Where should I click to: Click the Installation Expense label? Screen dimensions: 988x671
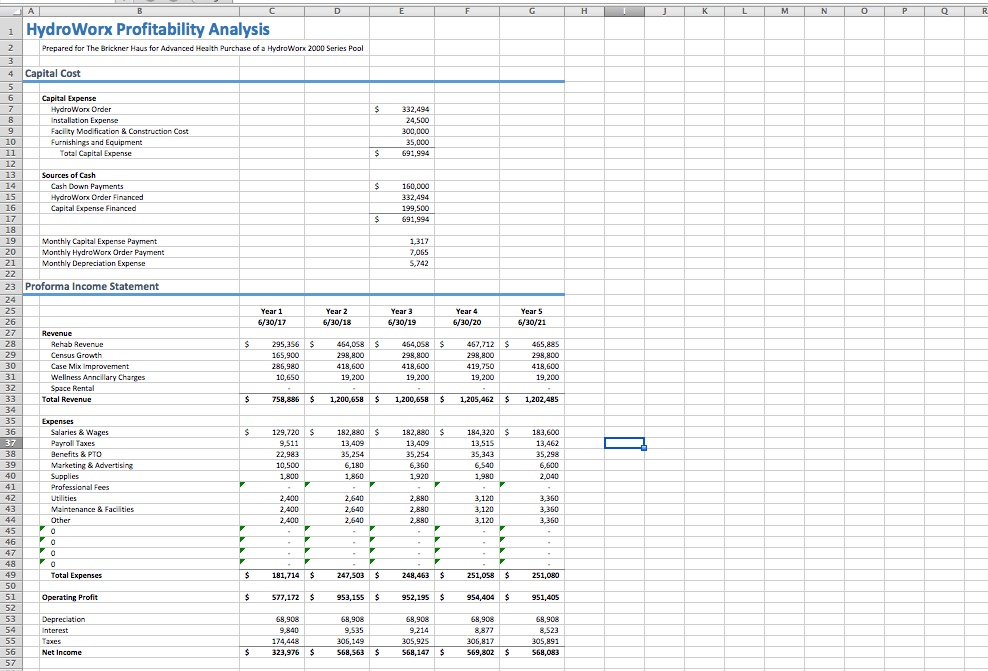84,120
